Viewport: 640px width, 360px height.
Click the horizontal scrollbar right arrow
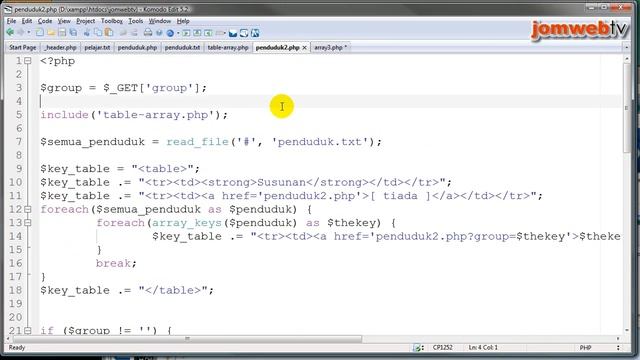pyautogui.click(x=618, y=339)
